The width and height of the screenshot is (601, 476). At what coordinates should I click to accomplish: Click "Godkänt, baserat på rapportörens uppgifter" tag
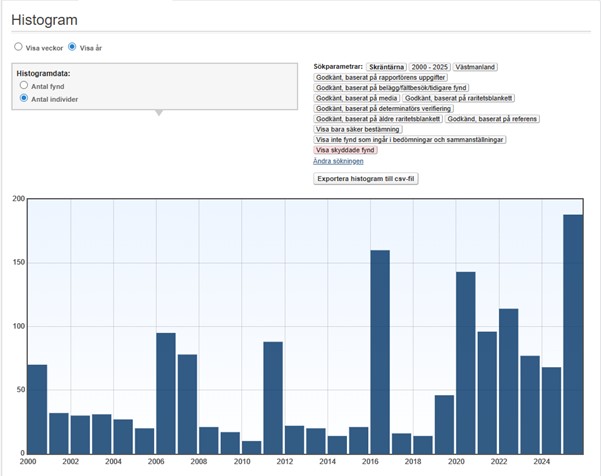380,77
